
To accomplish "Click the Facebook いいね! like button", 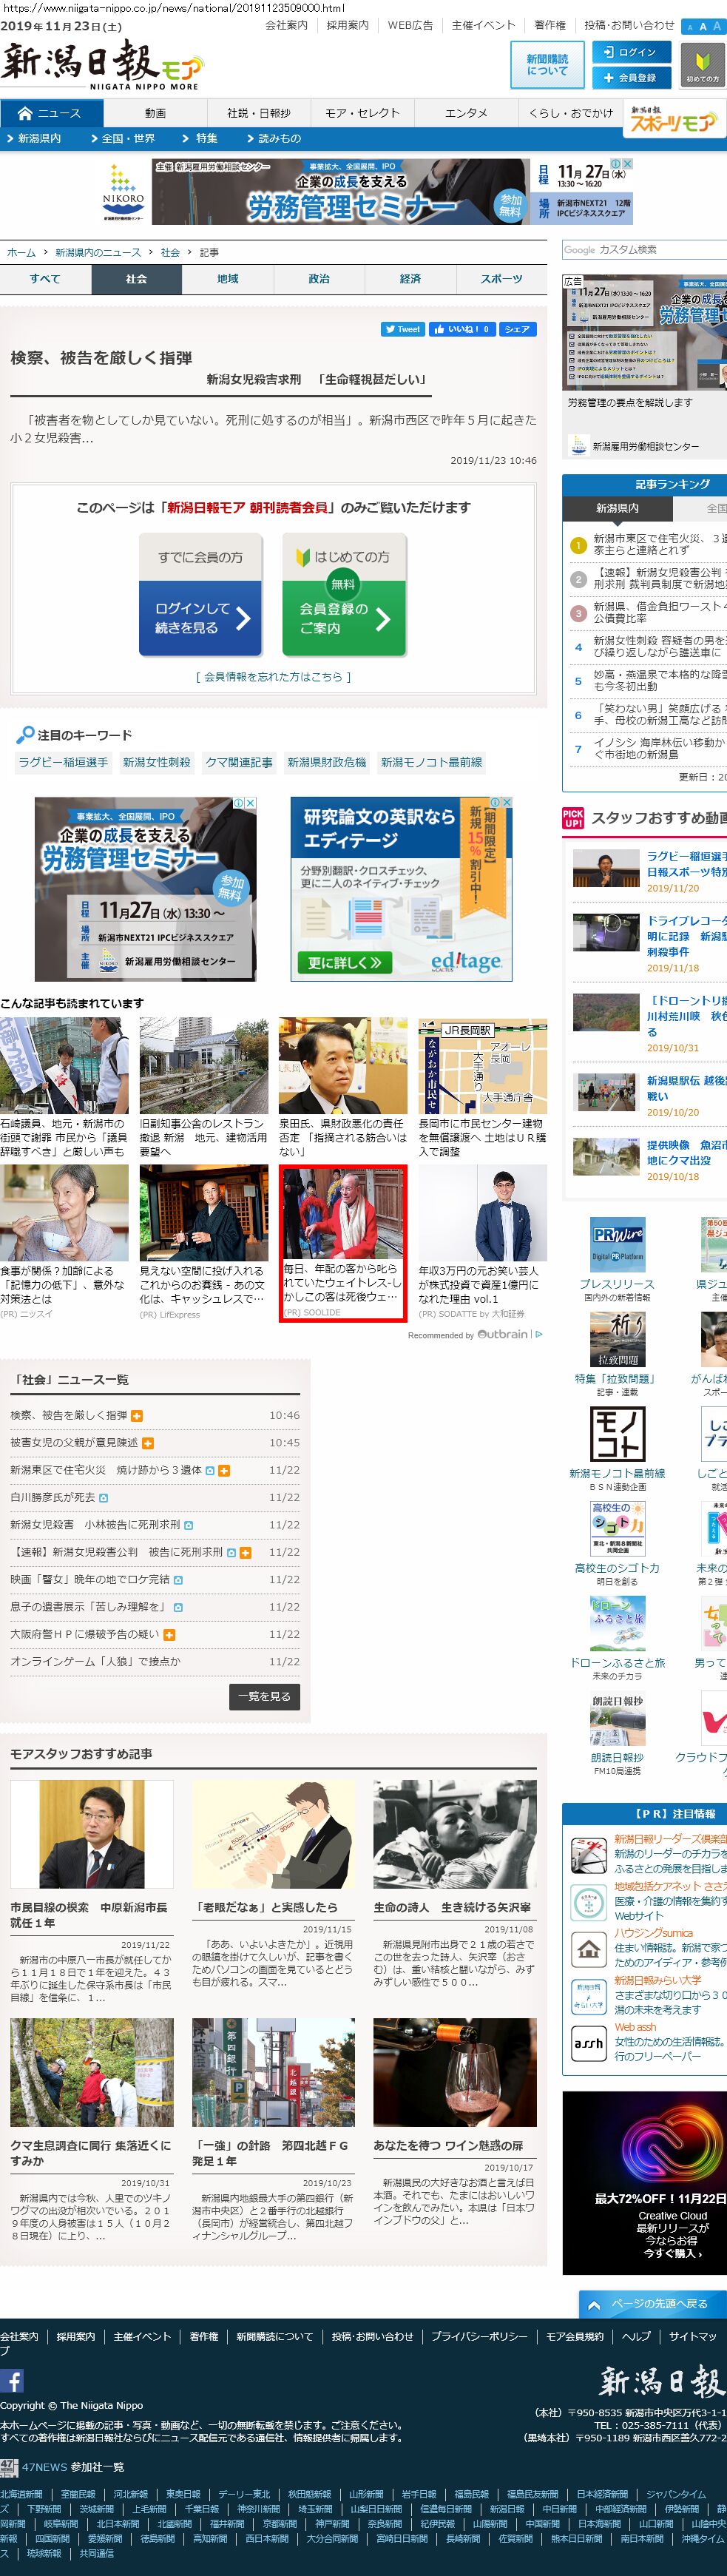I will click(461, 329).
